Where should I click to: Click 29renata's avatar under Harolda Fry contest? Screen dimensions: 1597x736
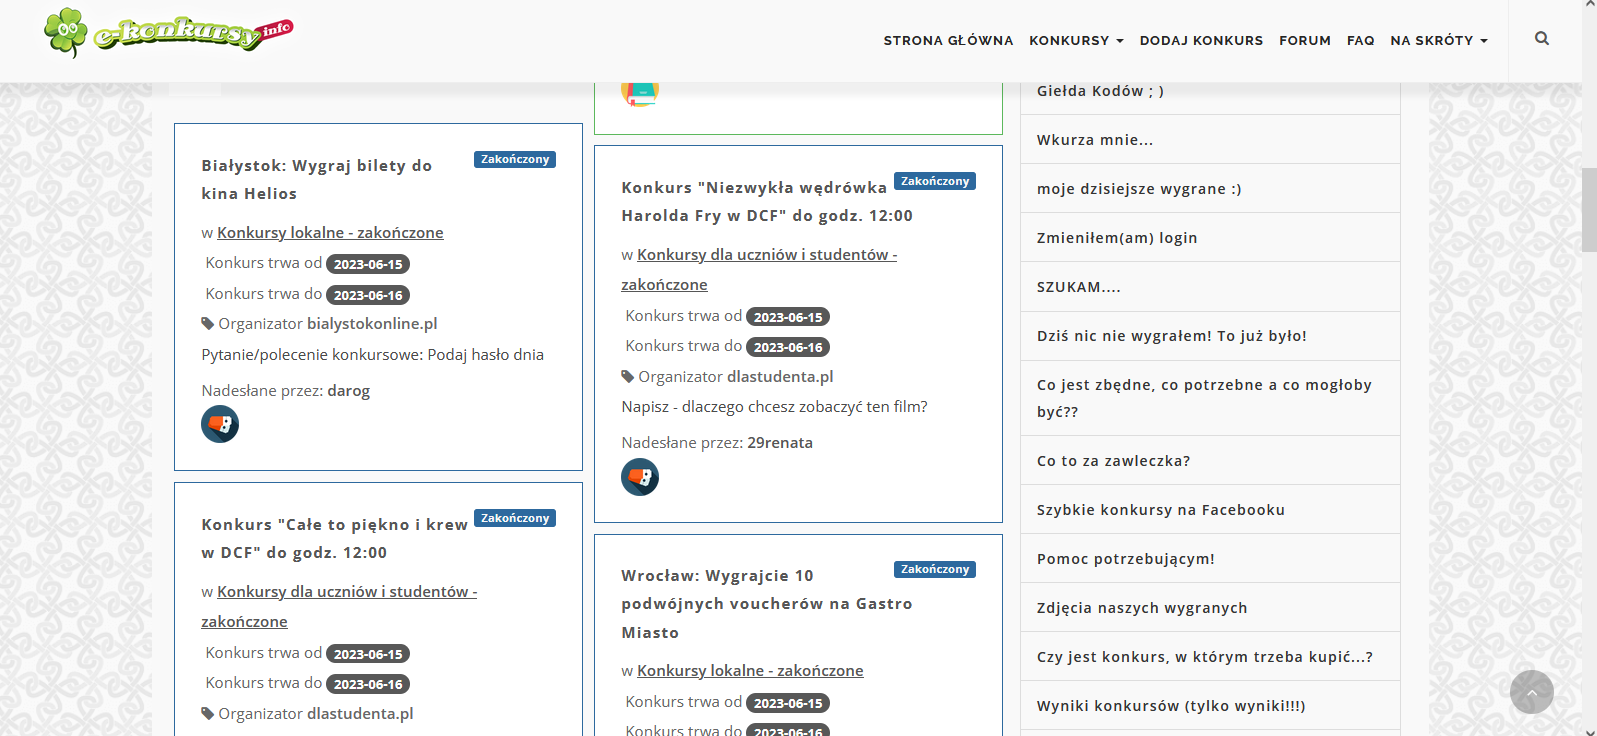[640, 477]
